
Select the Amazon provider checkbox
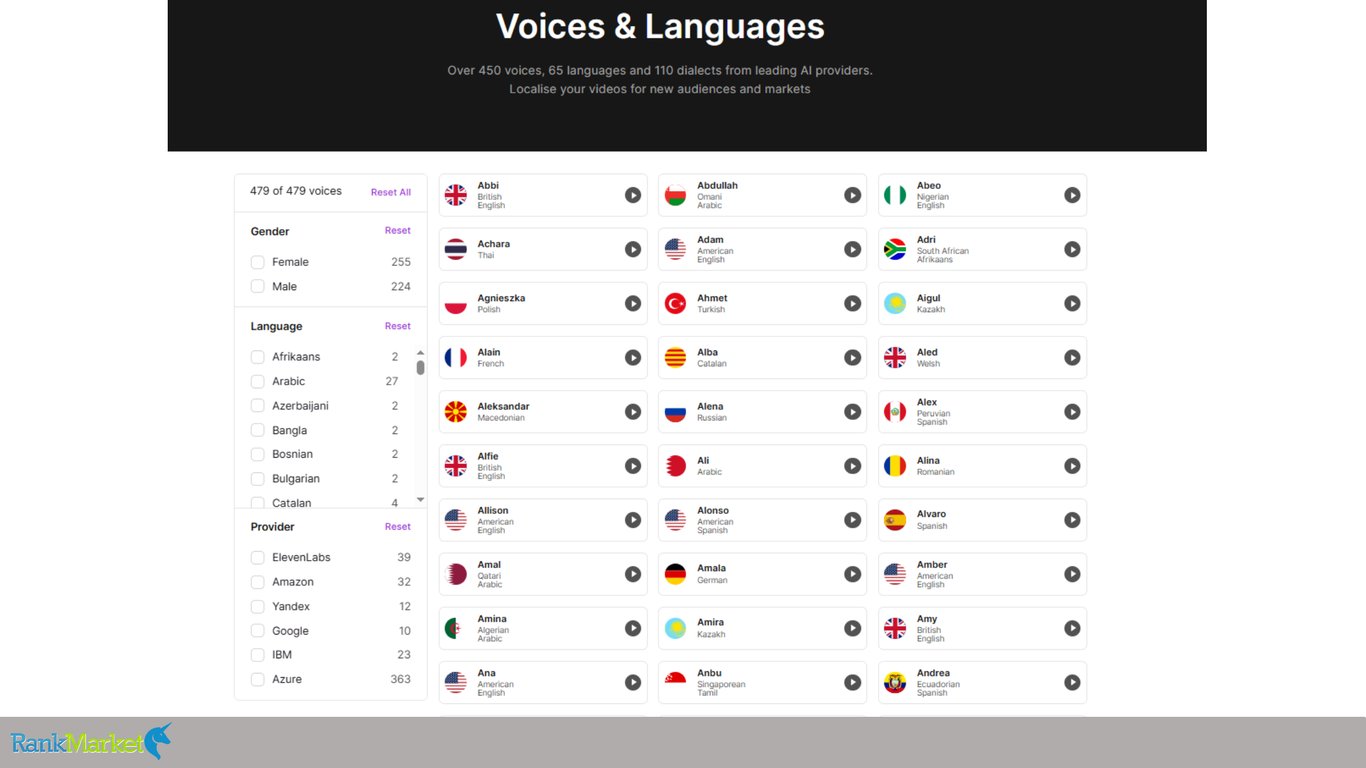pyautogui.click(x=257, y=582)
